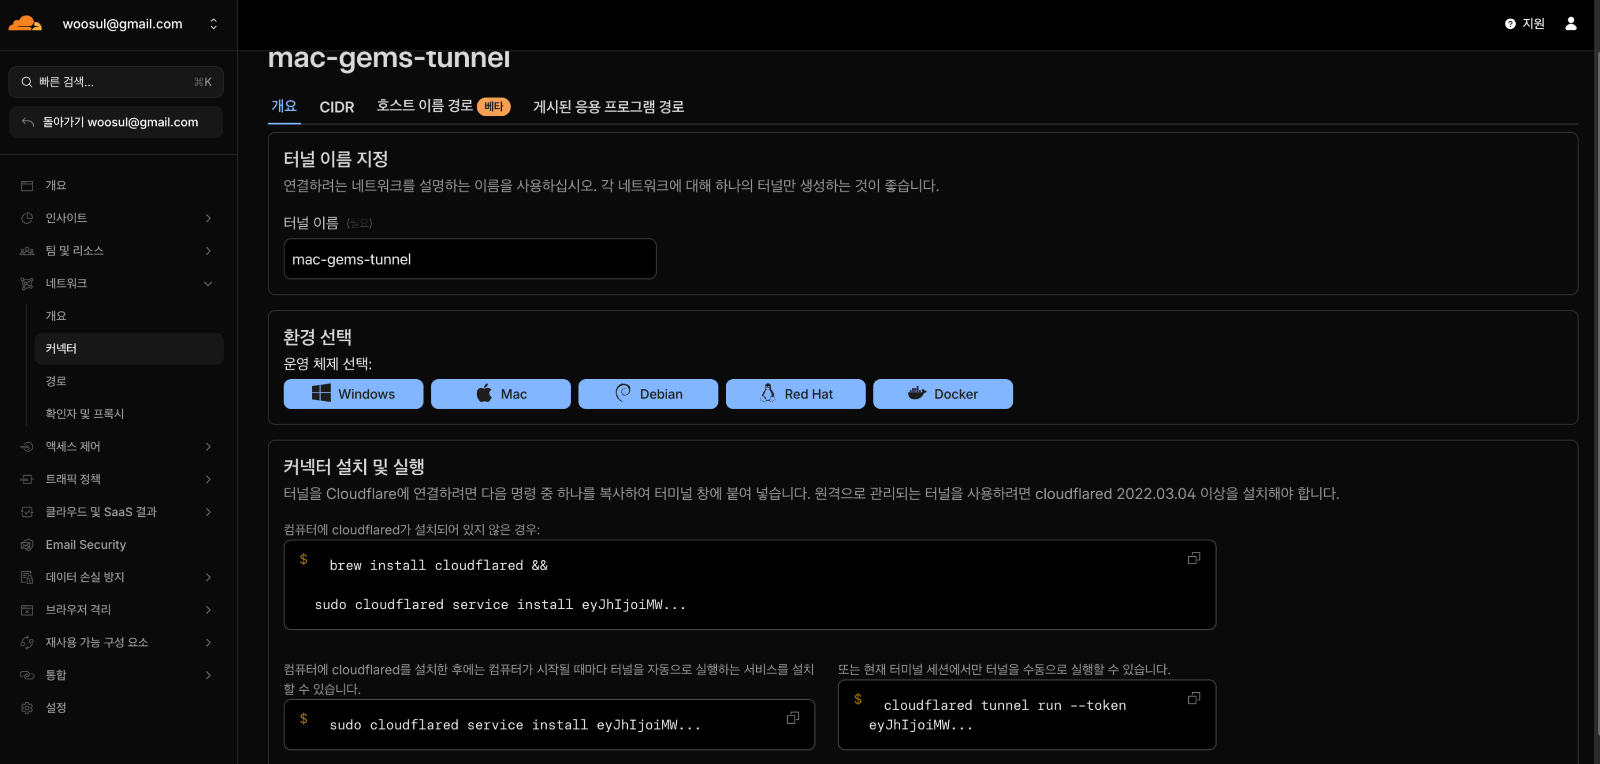Viewport: 1600px width, 764px height.
Task: Click 돌아가기 woosul@gmail.com back button
Action: pos(116,122)
